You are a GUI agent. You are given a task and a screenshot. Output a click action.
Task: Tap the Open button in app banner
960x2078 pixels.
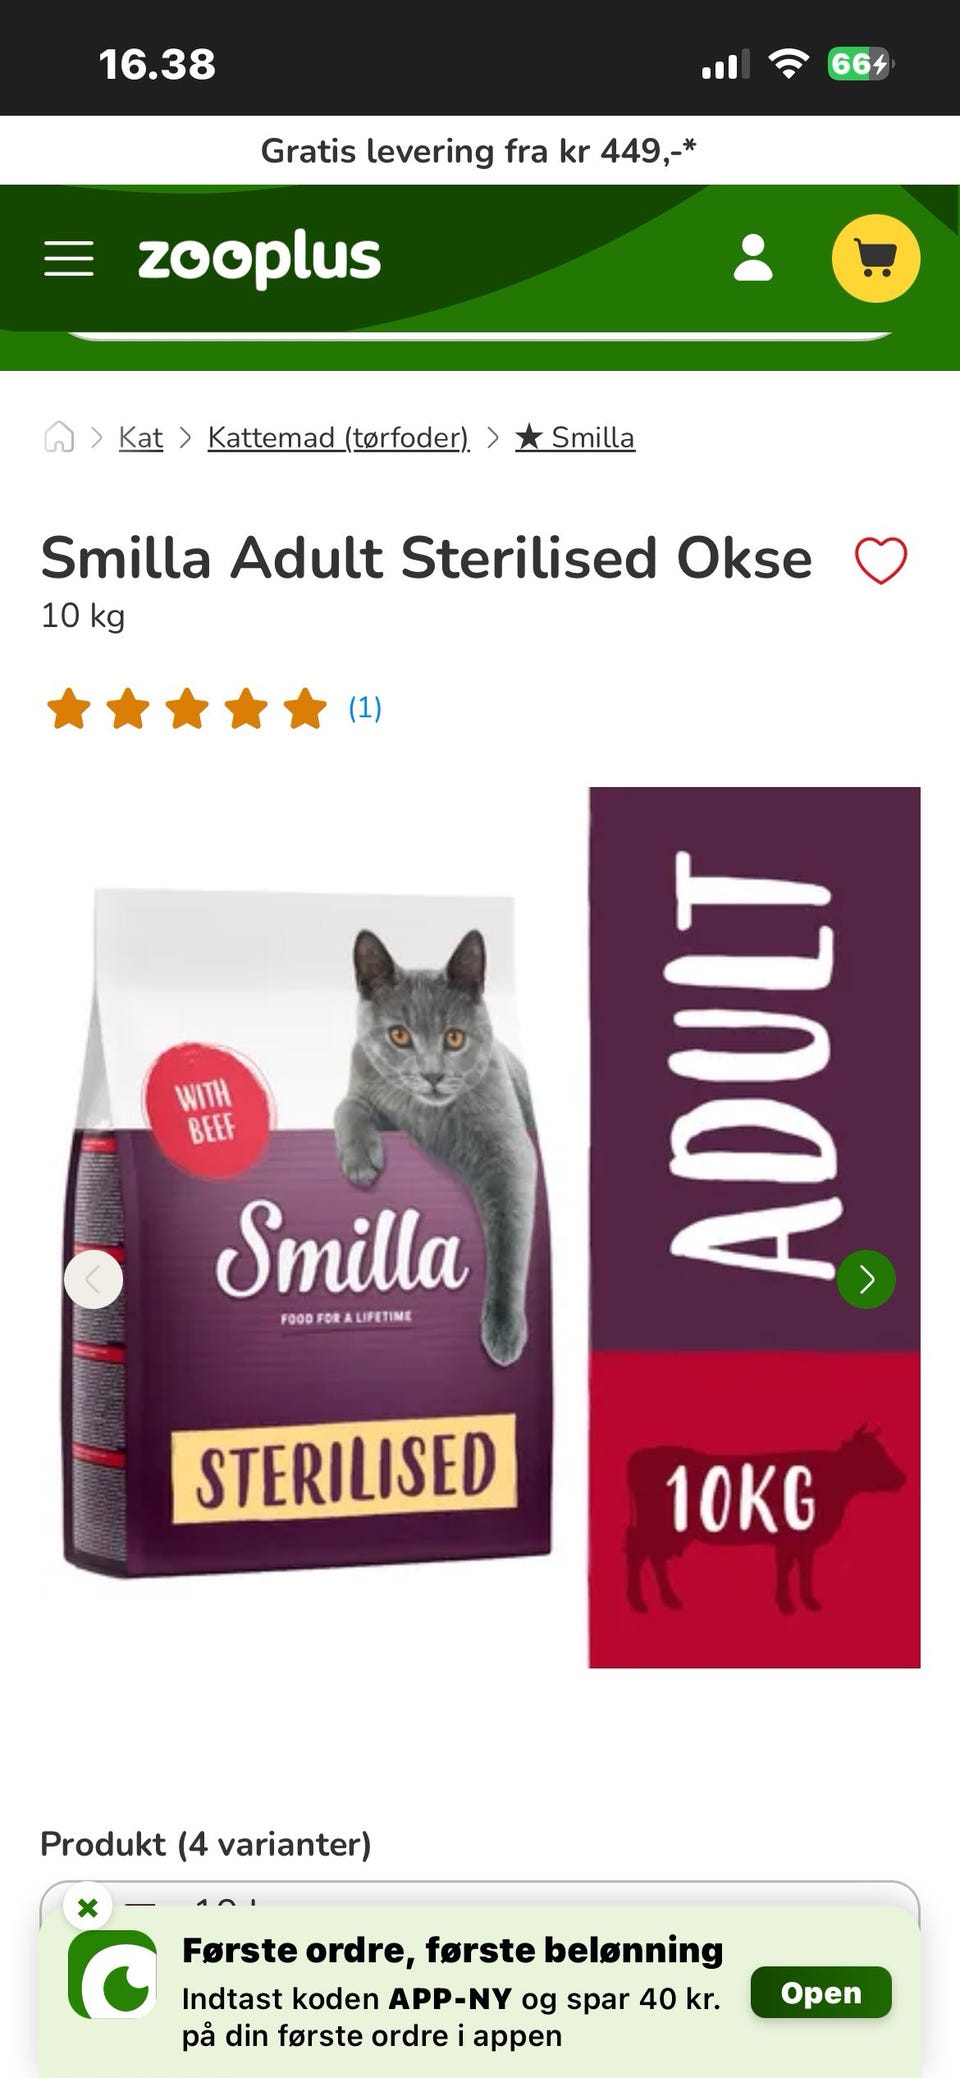pyautogui.click(x=821, y=1992)
